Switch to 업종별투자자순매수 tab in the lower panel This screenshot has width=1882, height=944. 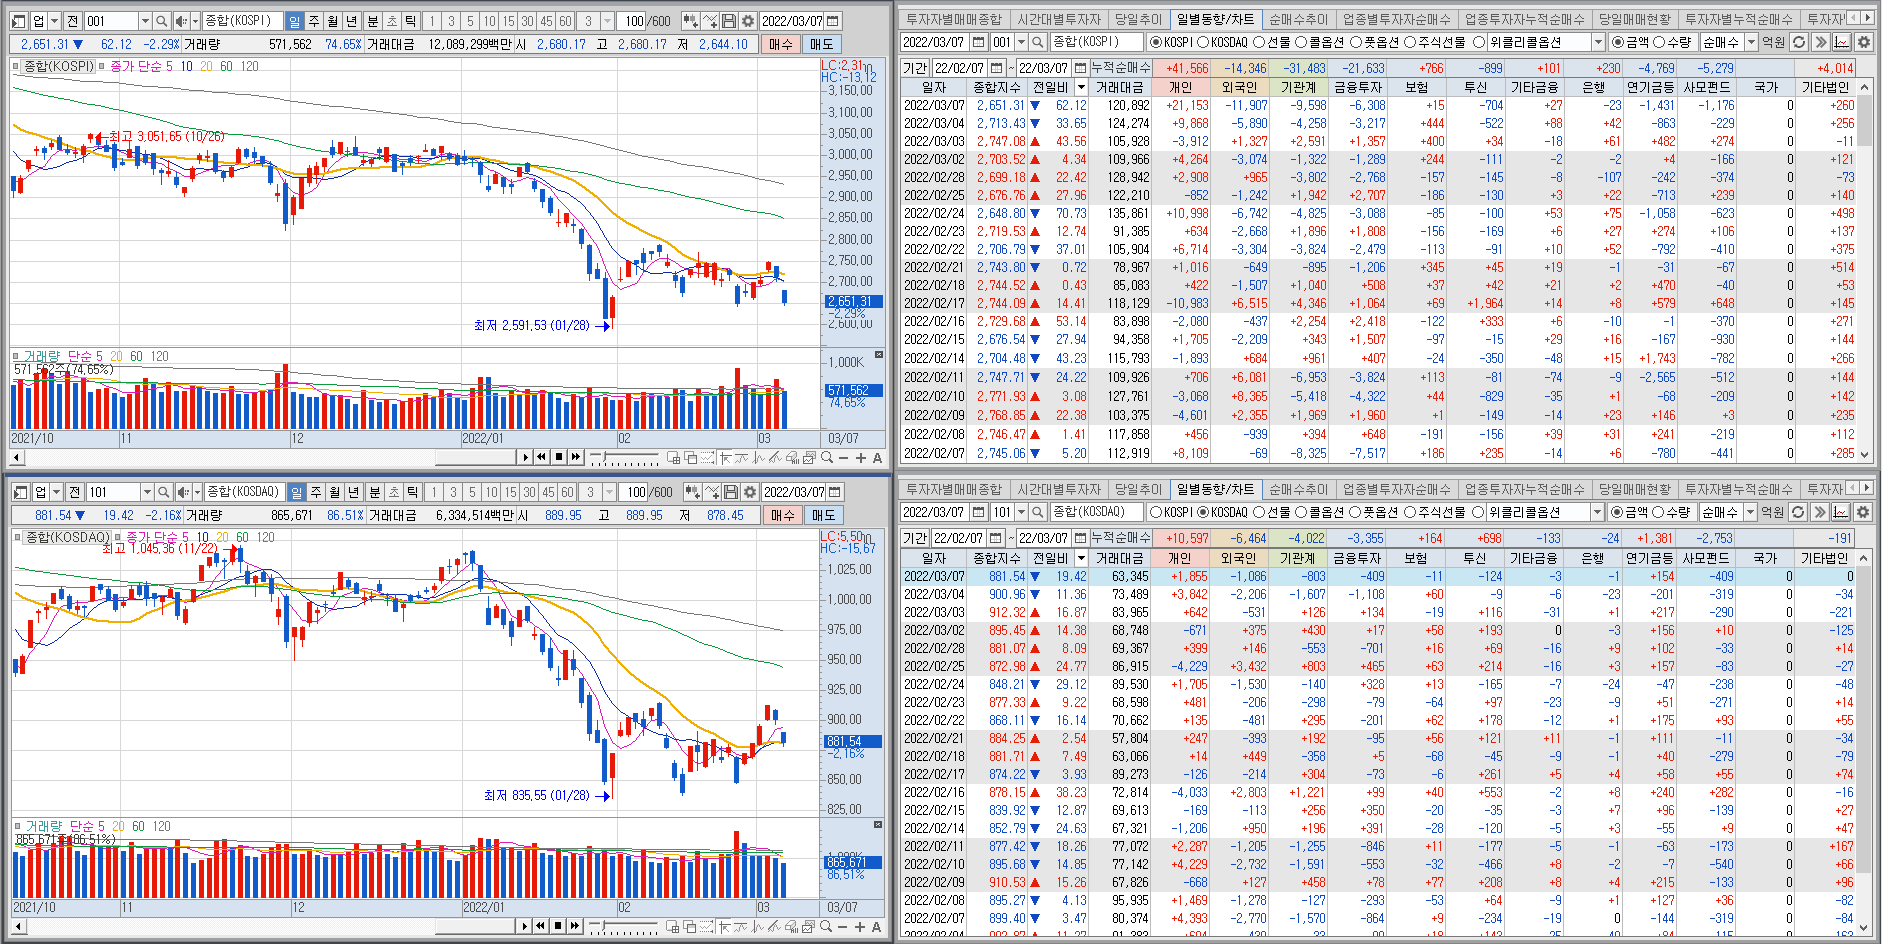pyautogui.click(x=1396, y=489)
